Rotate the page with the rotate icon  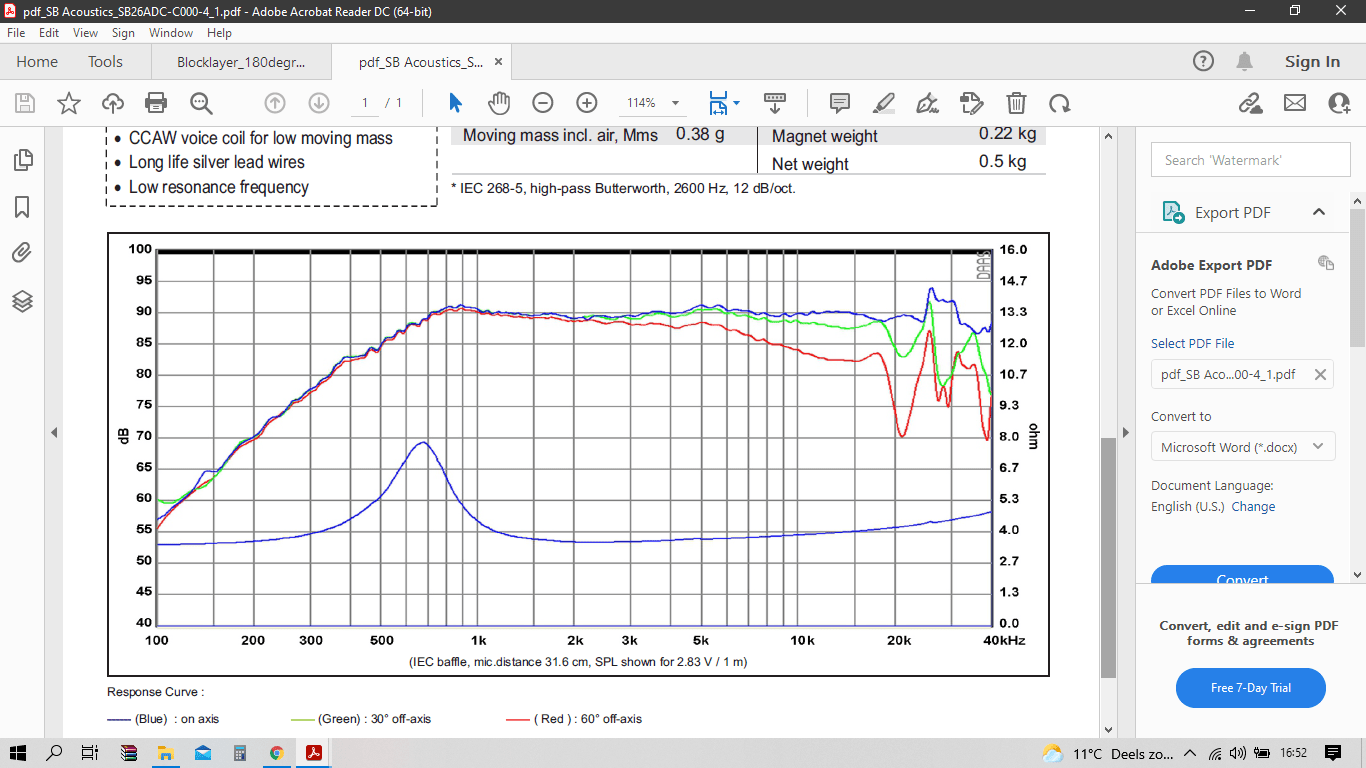click(x=1060, y=103)
